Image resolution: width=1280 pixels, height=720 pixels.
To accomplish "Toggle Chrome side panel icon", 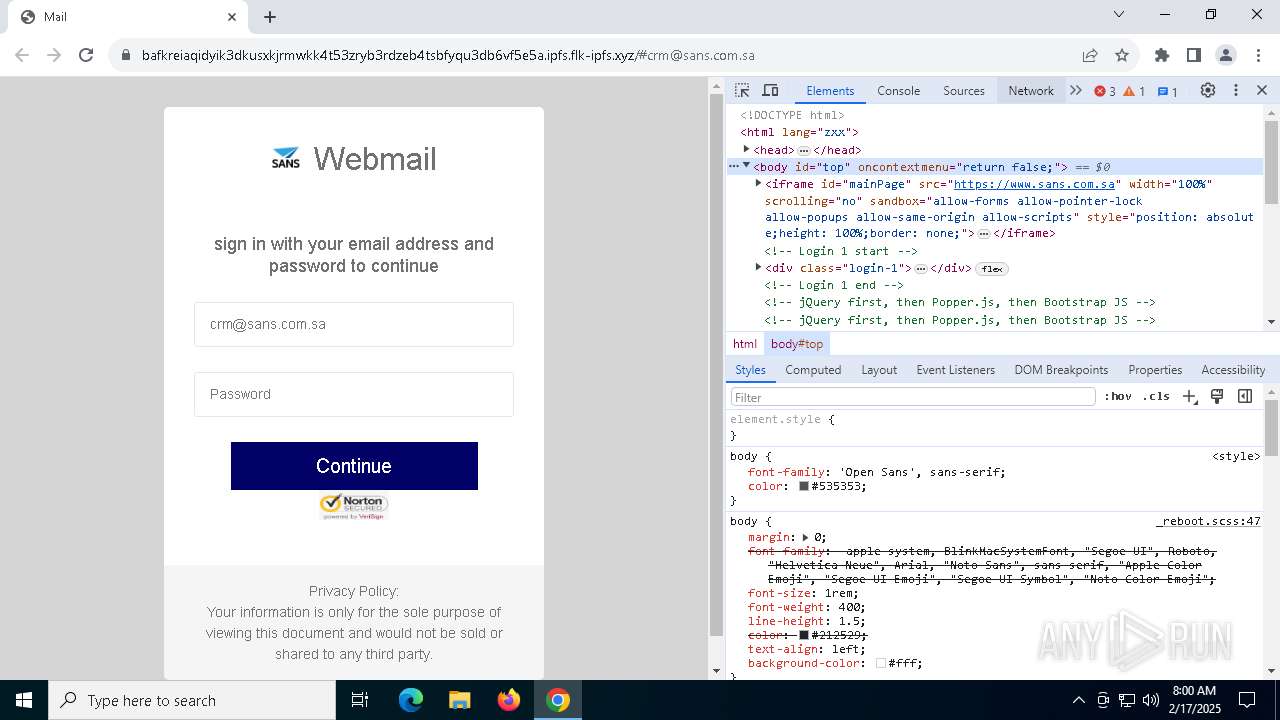I will (1194, 55).
